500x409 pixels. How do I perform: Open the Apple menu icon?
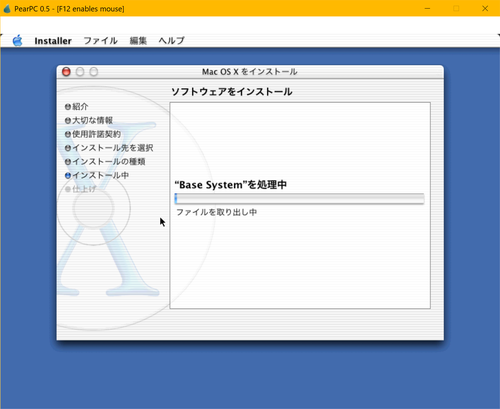click(x=17, y=41)
